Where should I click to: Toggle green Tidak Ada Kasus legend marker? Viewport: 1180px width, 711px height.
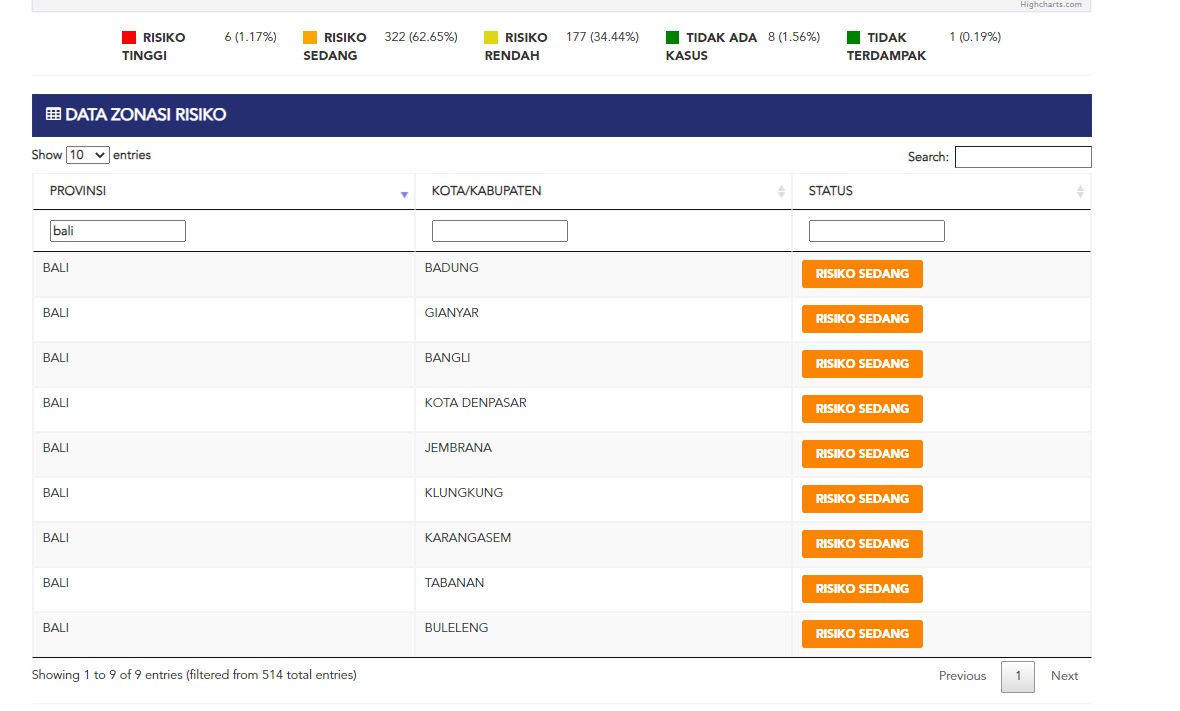[x=673, y=38]
